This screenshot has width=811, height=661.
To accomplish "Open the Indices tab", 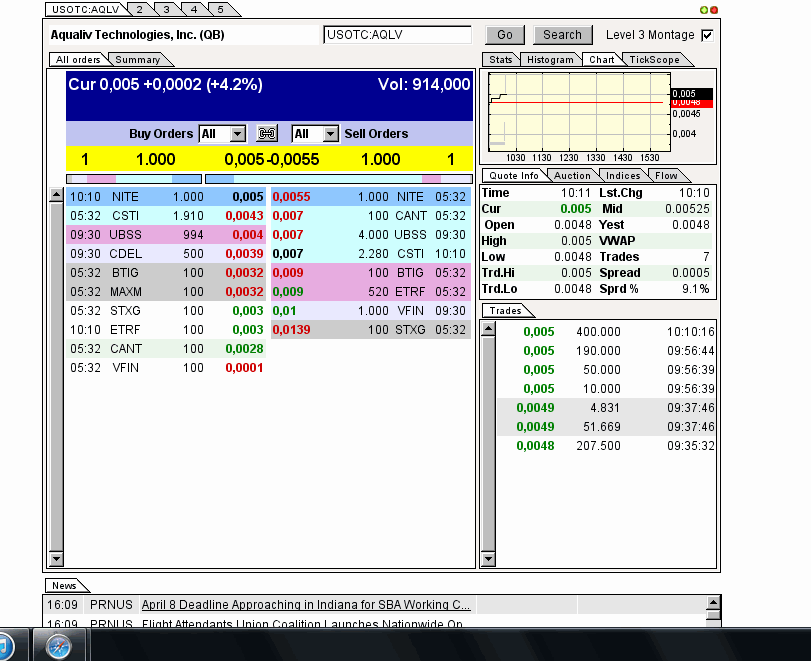I will point(623,175).
